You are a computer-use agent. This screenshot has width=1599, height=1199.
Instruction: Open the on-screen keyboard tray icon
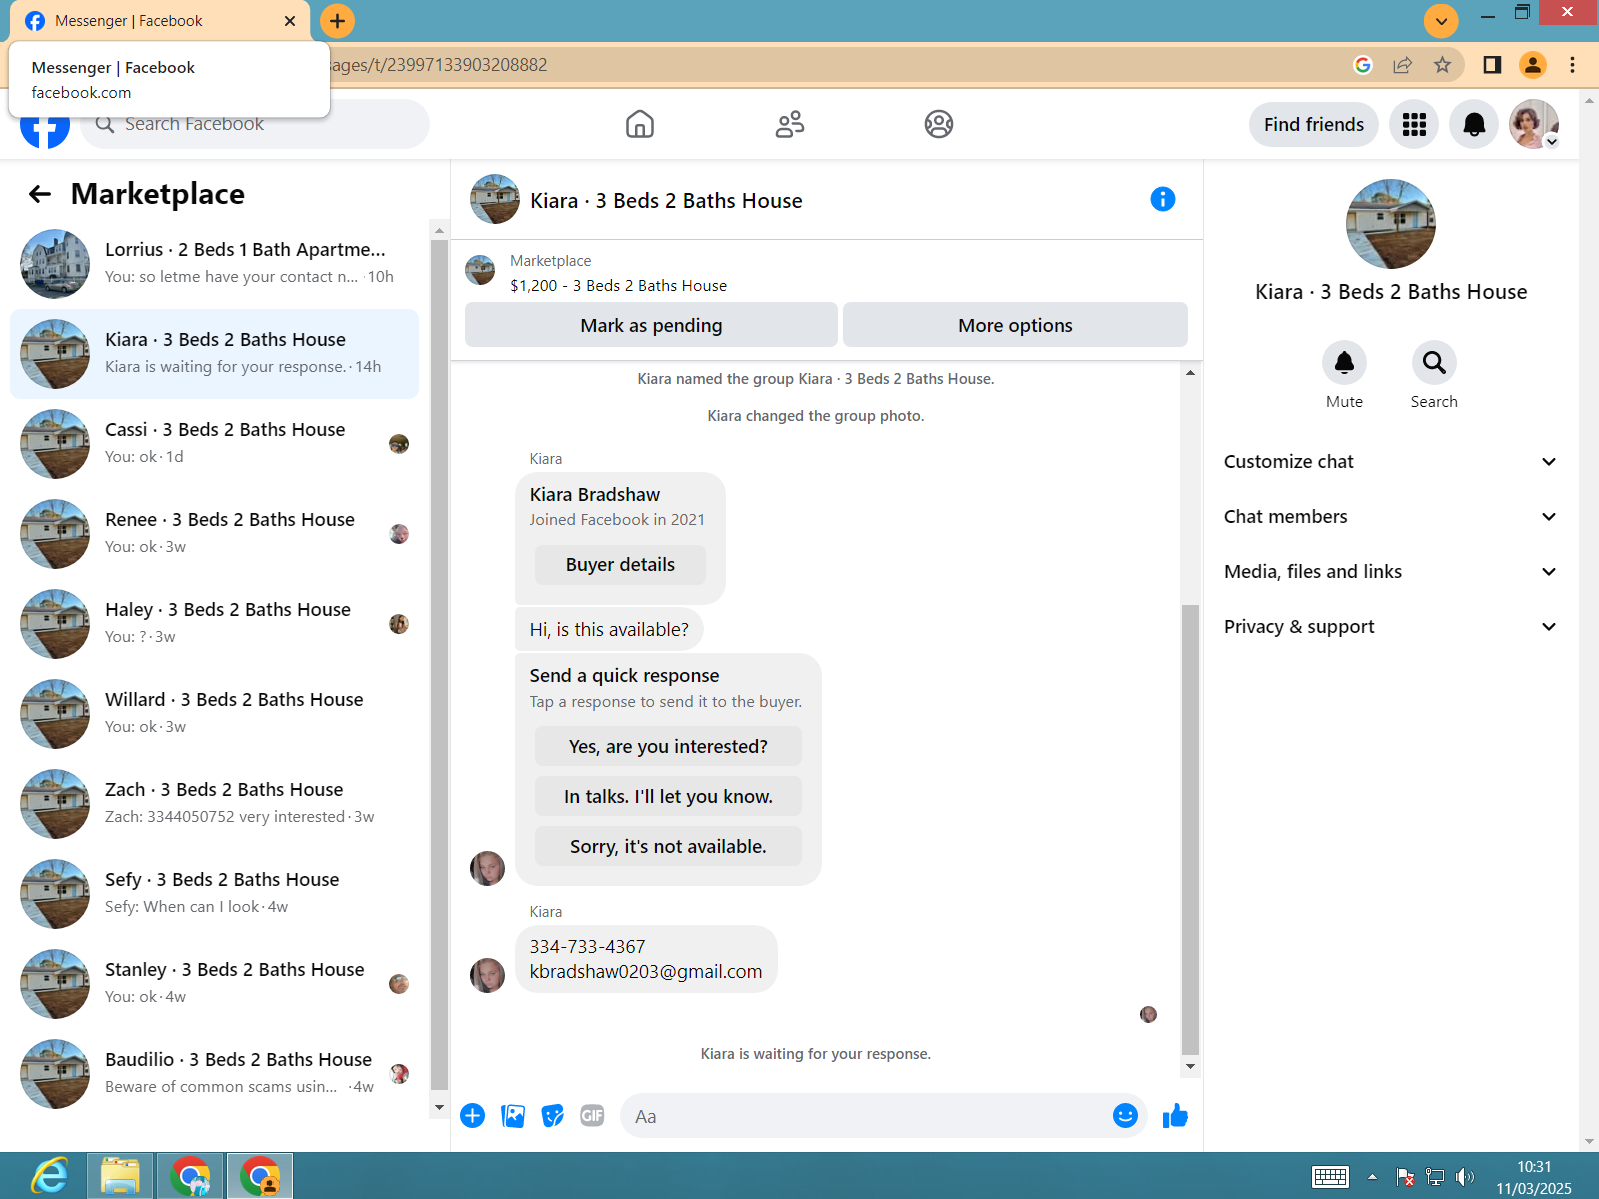click(x=1330, y=1177)
